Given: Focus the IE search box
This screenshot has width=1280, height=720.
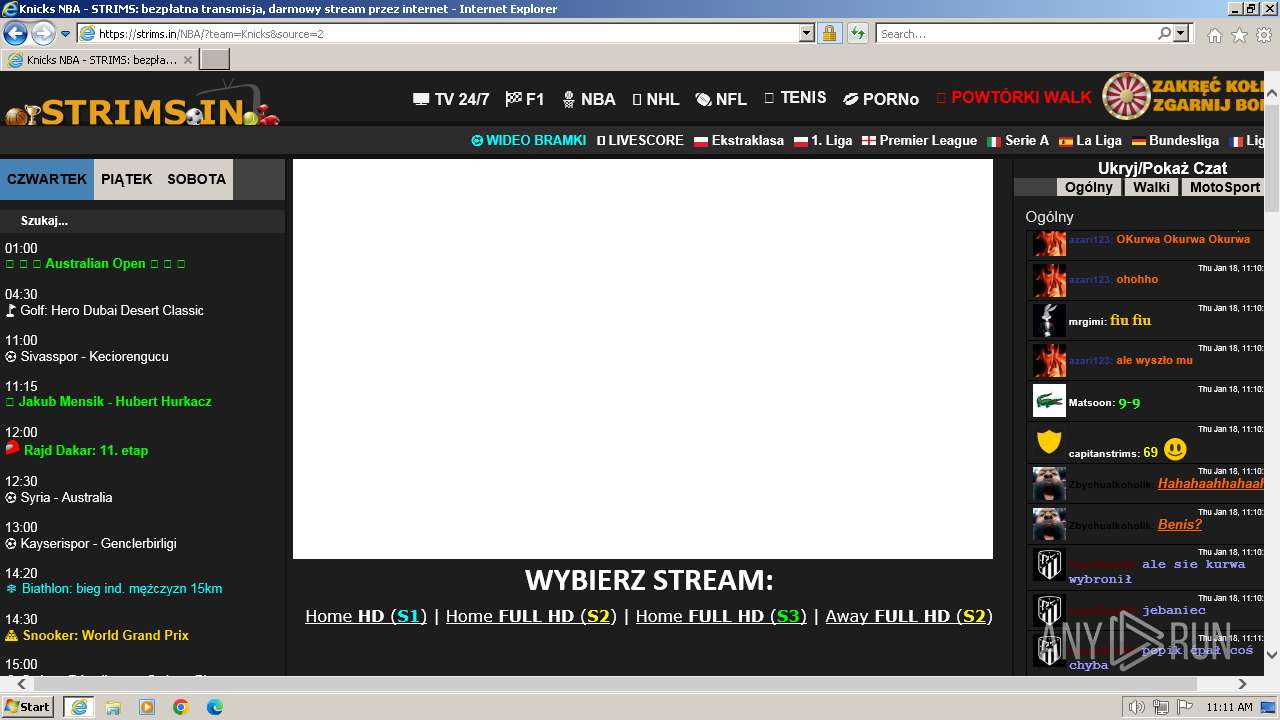Looking at the screenshot, I should tap(1017, 33).
